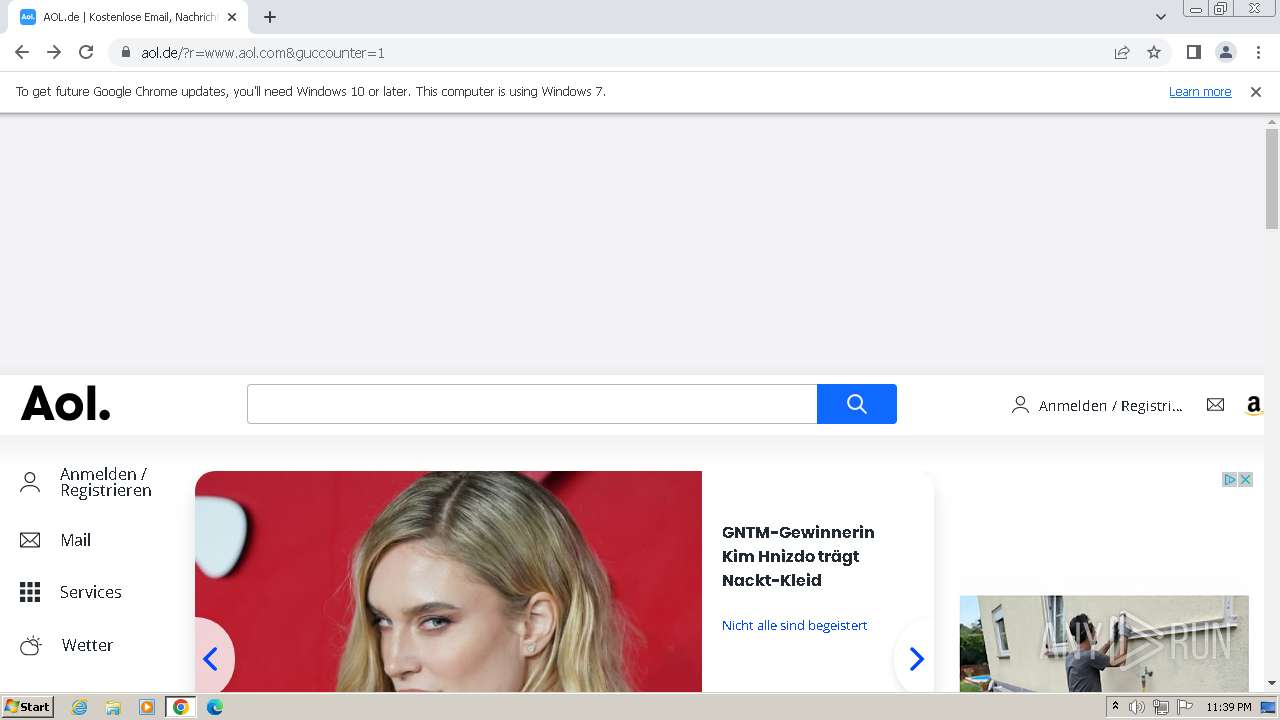
Task: Open the Learn more link
Action: 1200,91
